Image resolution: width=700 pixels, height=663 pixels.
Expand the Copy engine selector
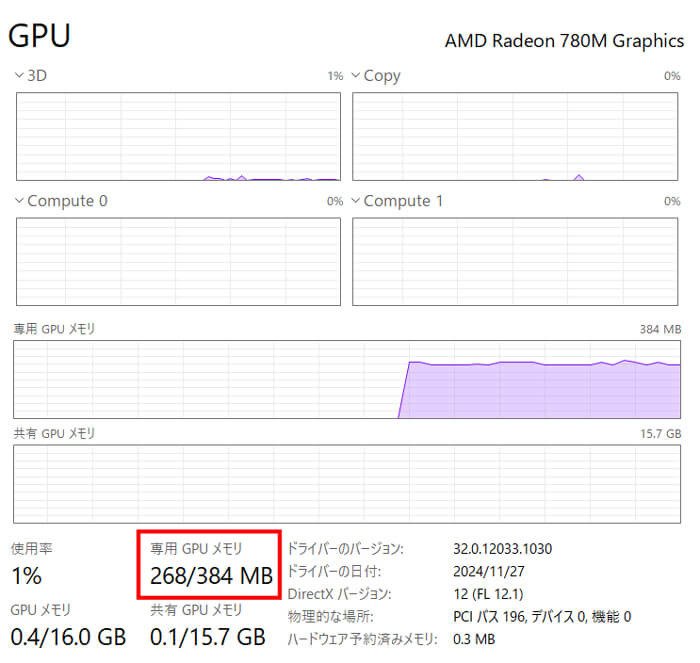pos(376,76)
